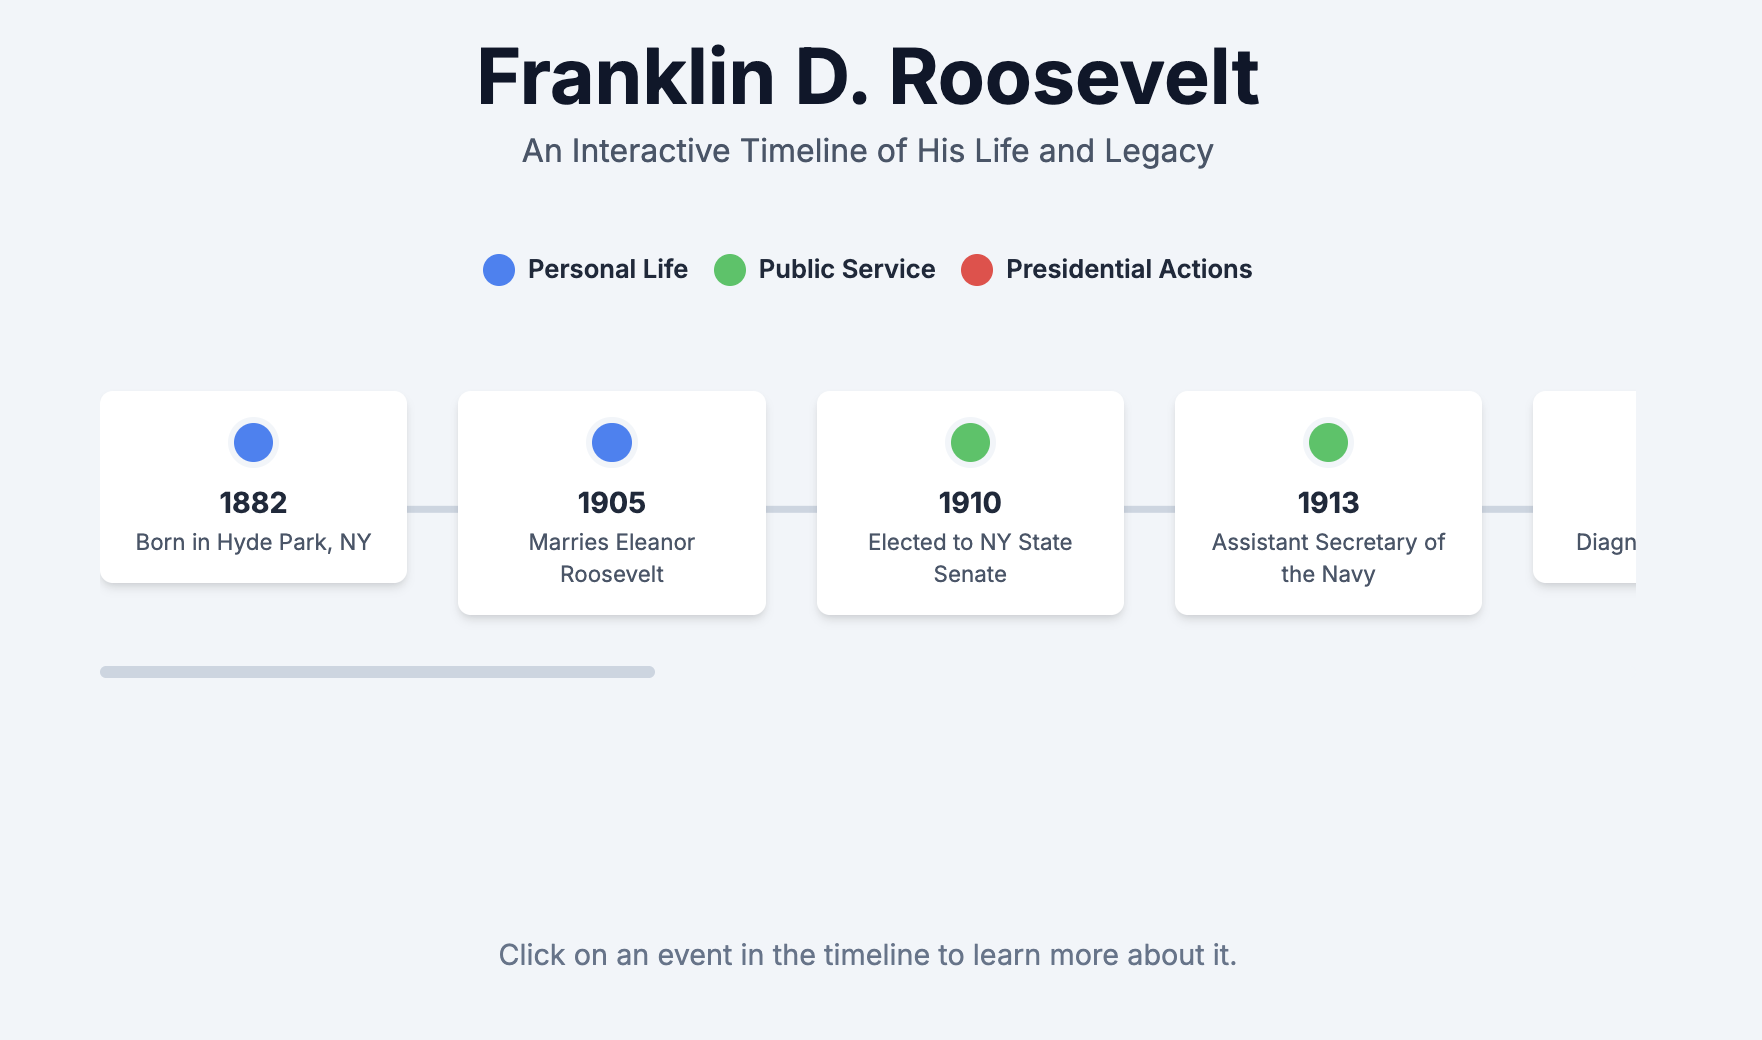
Task: Click the red Presidential Actions legend dot
Action: (977, 270)
